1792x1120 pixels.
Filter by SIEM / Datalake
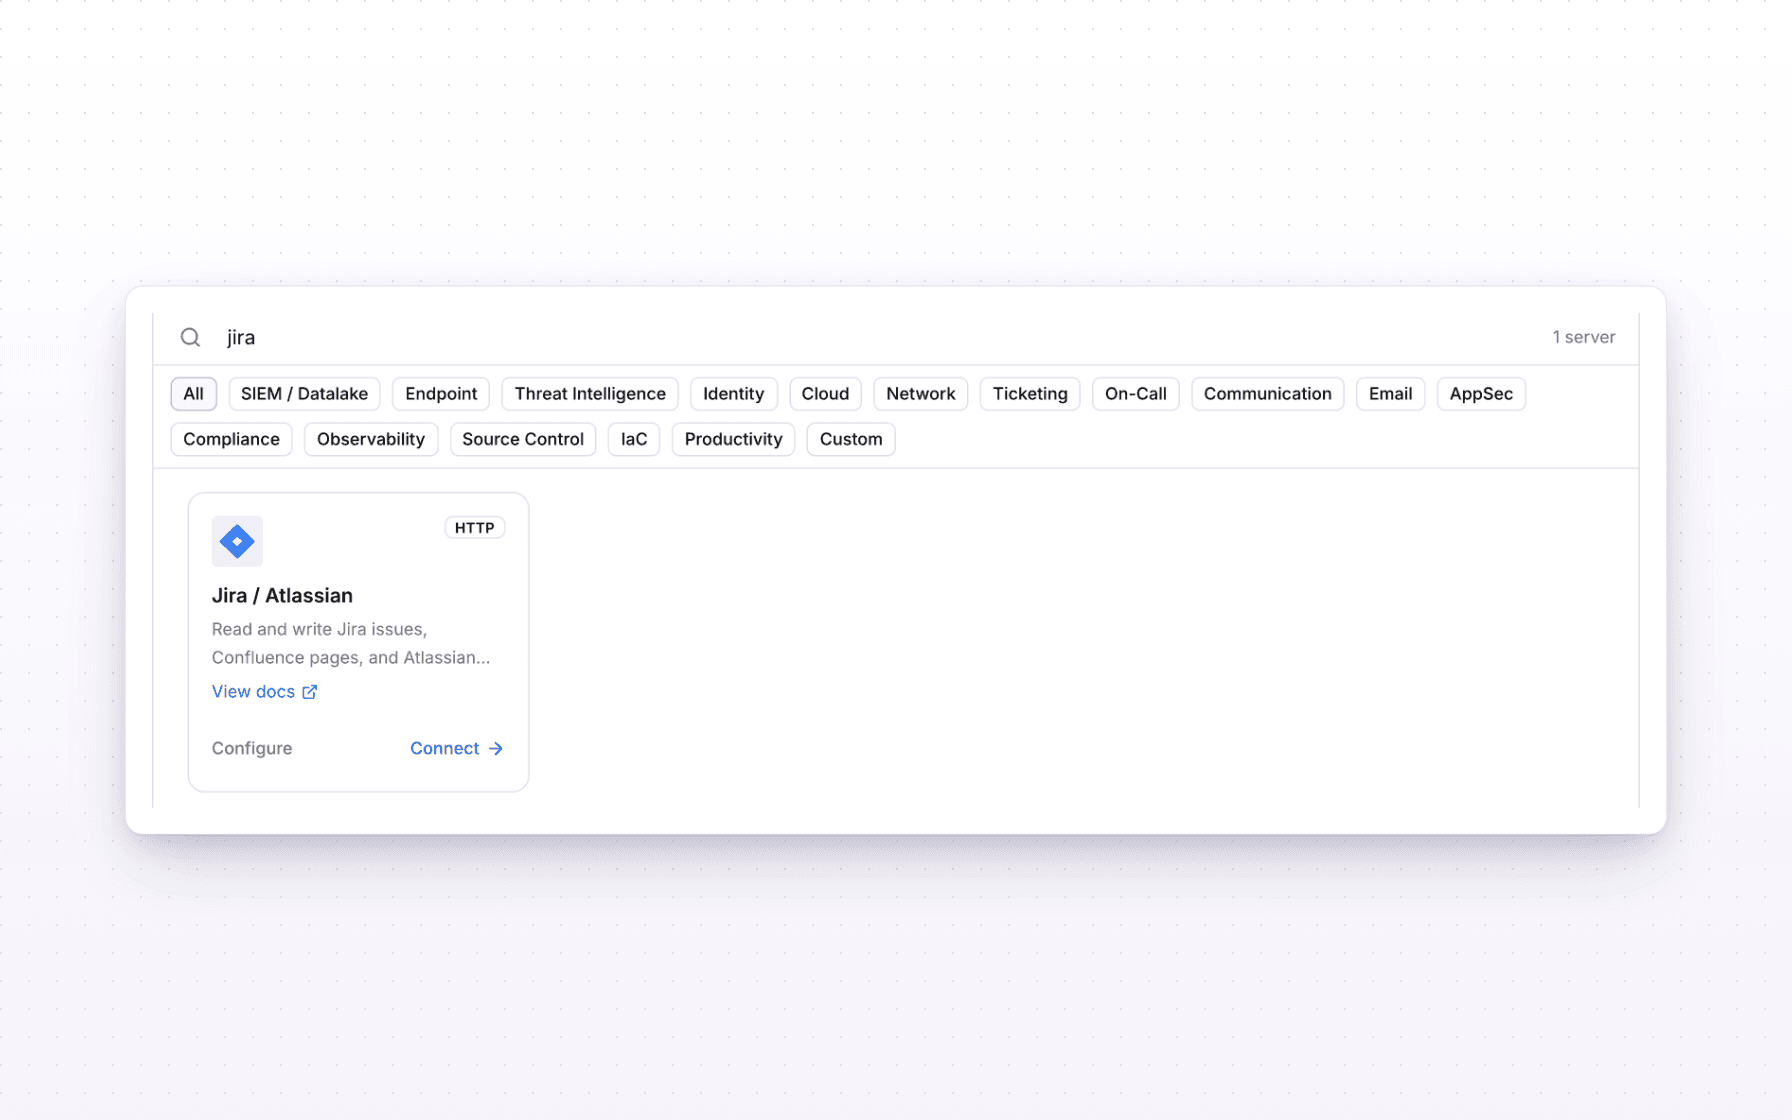pyautogui.click(x=304, y=394)
